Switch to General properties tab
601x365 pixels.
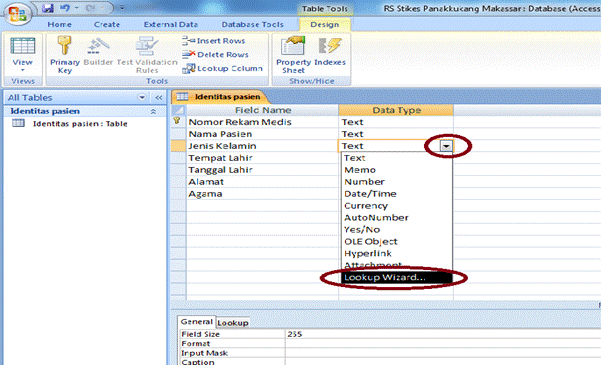[197, 322]
